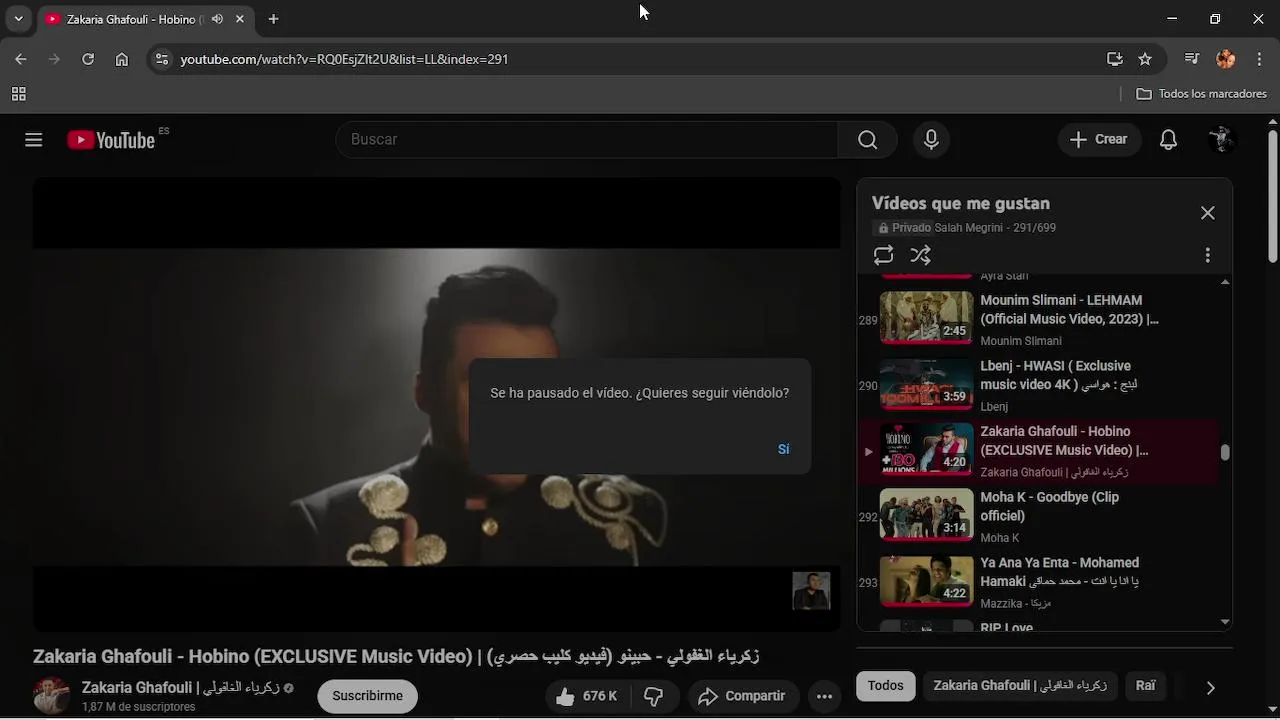Click the address bar URL
Screen dimensions: 1280x720
[x=345, y=59]
